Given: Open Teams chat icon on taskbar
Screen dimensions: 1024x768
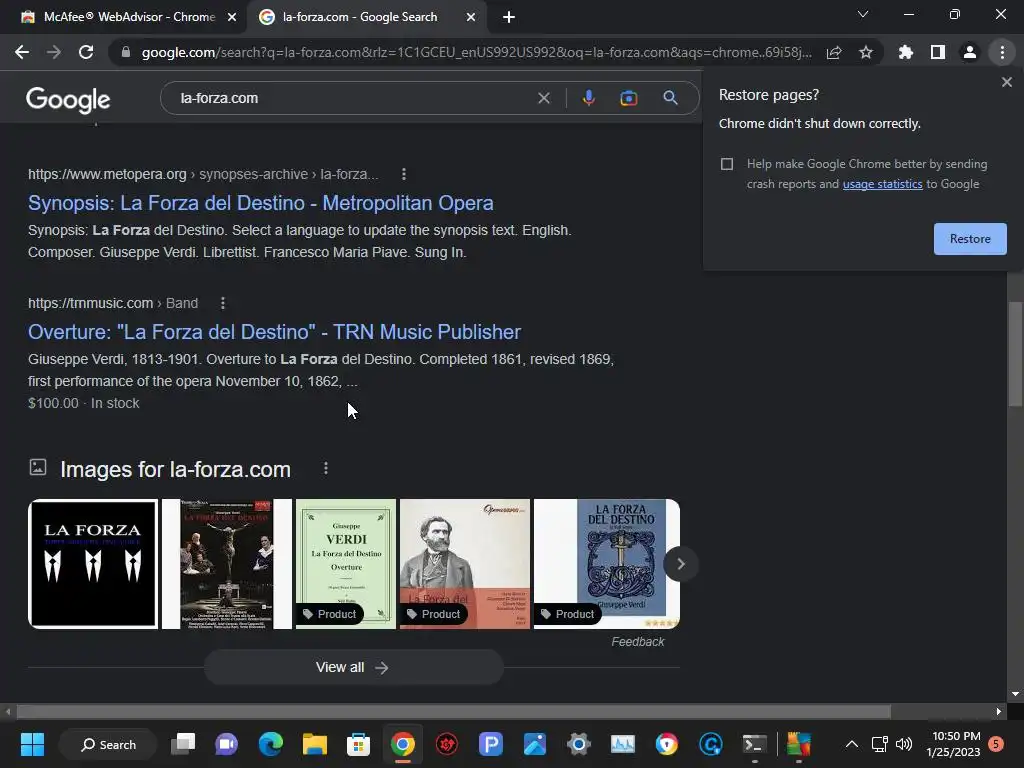Looking at the screenshot, I should tap(227, 744).
